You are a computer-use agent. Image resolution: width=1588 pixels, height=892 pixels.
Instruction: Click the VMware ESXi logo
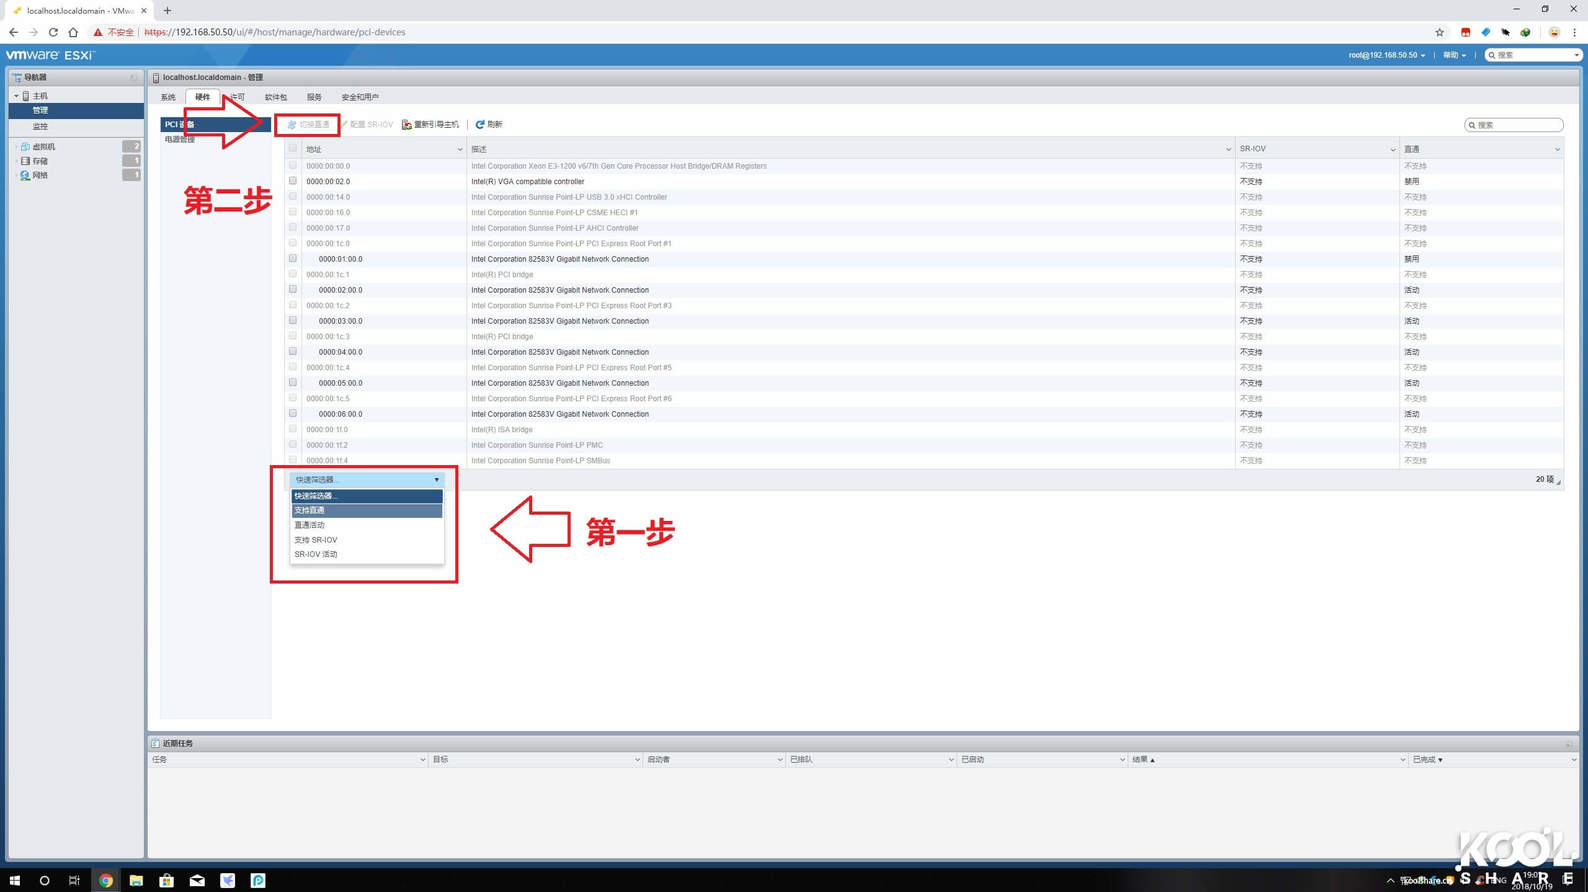pyautogui.click(x=50, y=55)
